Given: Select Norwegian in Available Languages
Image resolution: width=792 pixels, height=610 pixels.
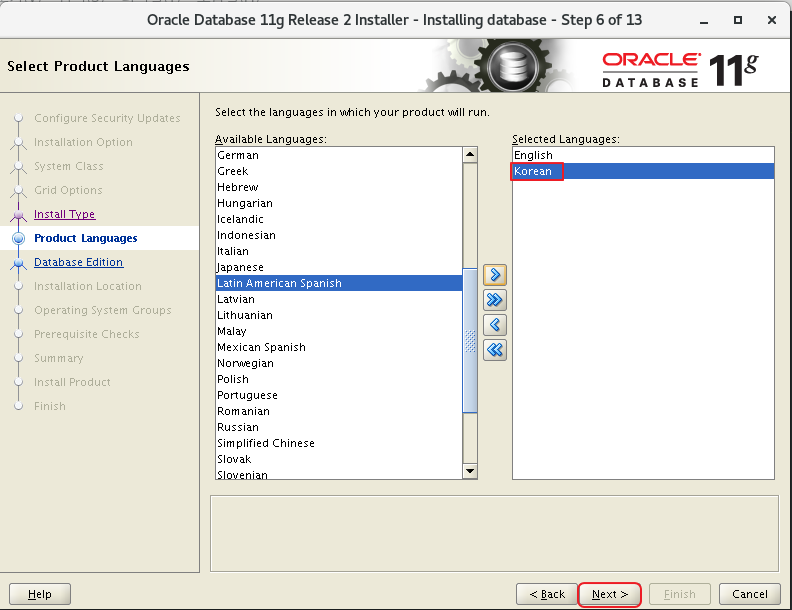Looking at the screenshot, I should tap(338, 363).
